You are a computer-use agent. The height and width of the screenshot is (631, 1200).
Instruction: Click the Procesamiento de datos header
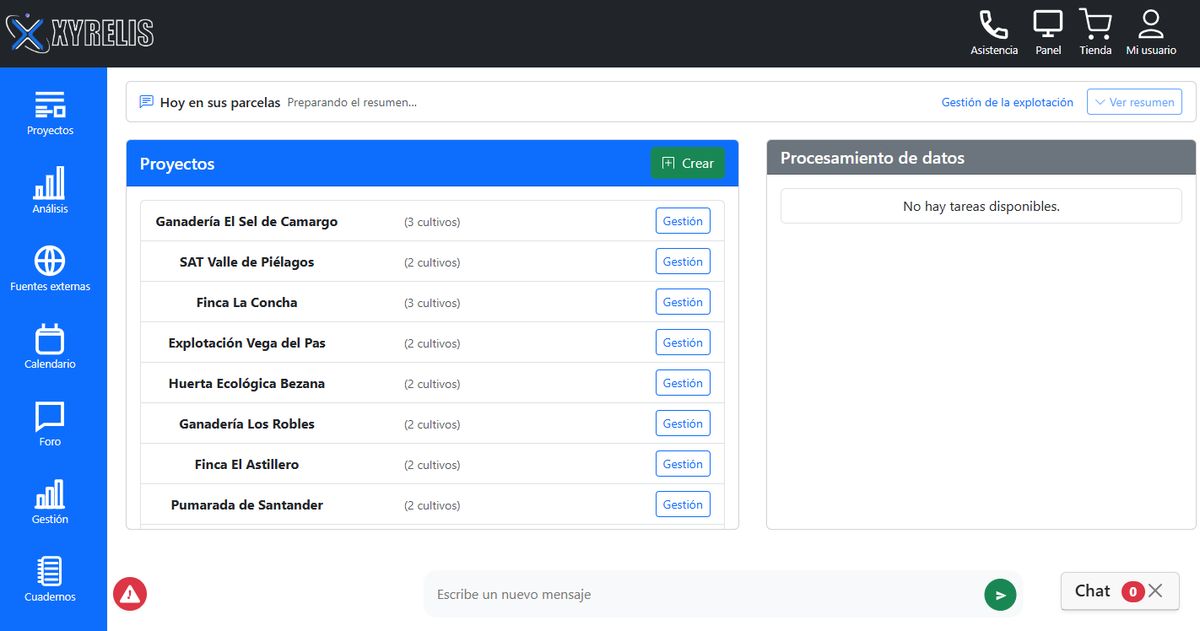coord(981,158)
